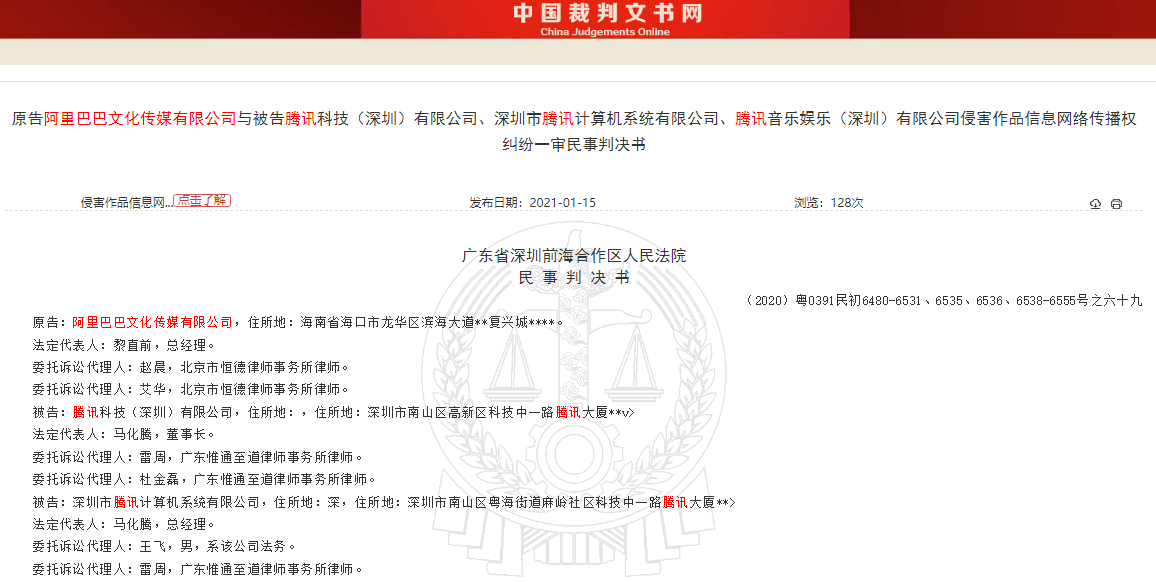Image resolution: width=1156 pixels, height=582 pixels.
Task: Select the publish date 发布日期：2021-01-15
Action: pos(532,202)
